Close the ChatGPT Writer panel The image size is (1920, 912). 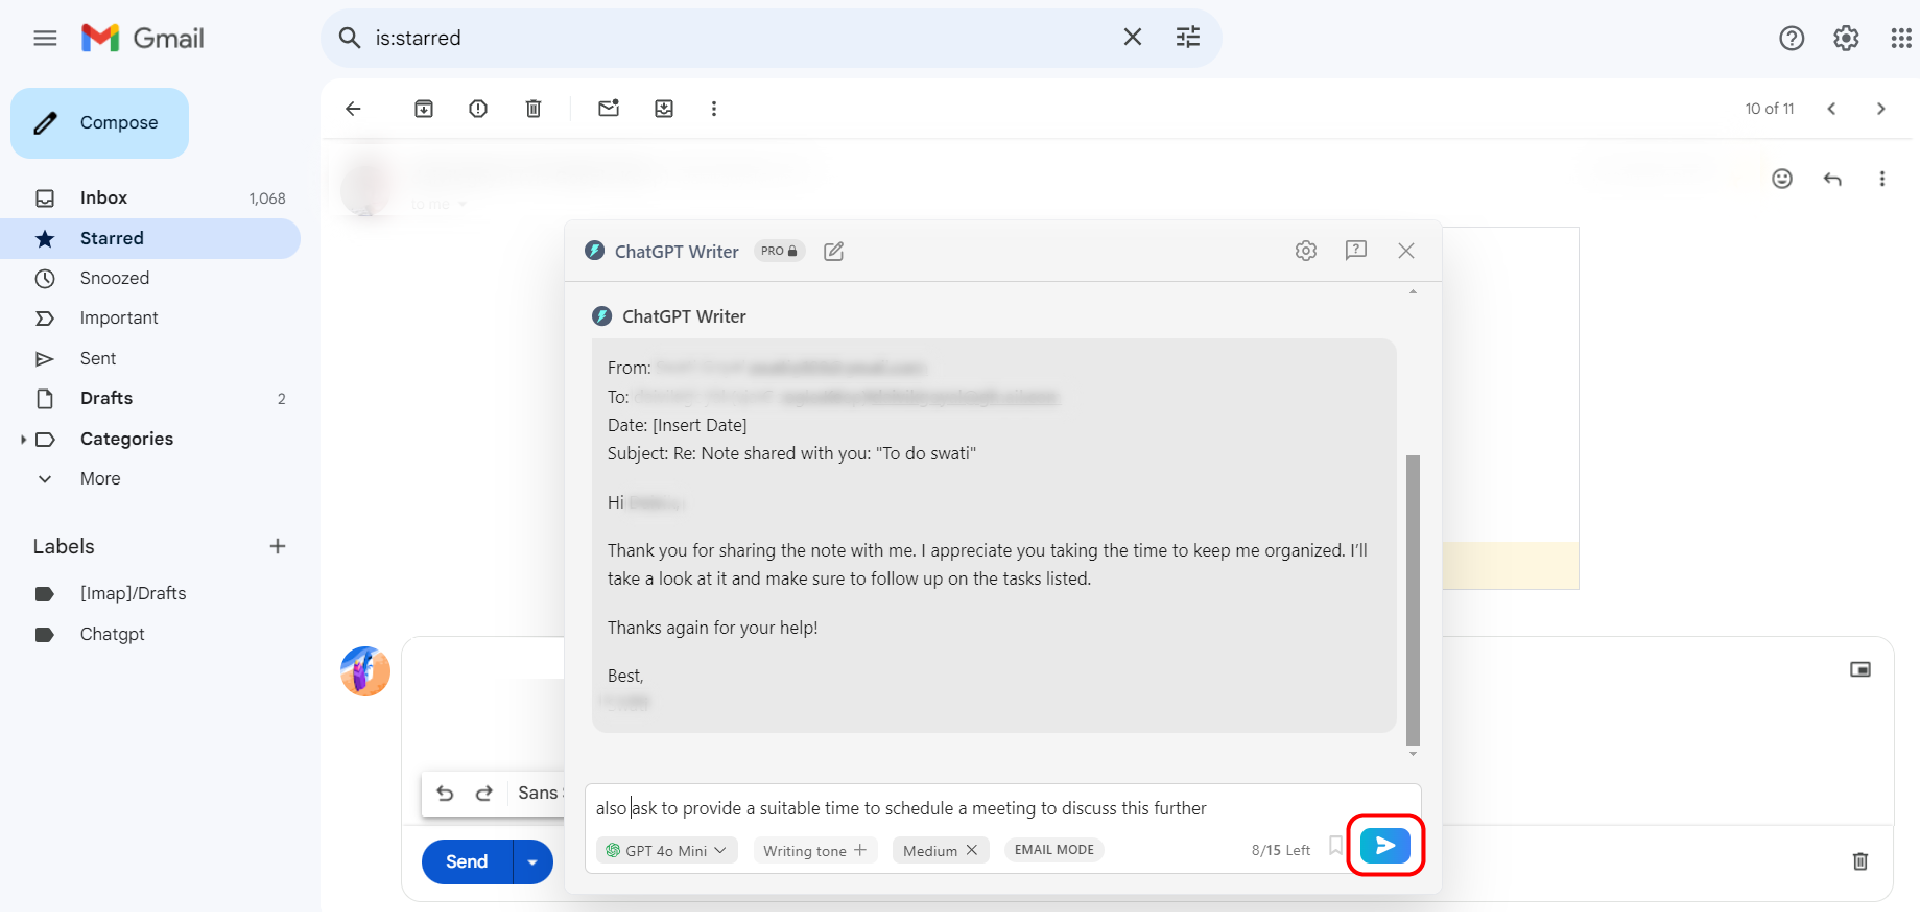click(x=1406, y=250)
